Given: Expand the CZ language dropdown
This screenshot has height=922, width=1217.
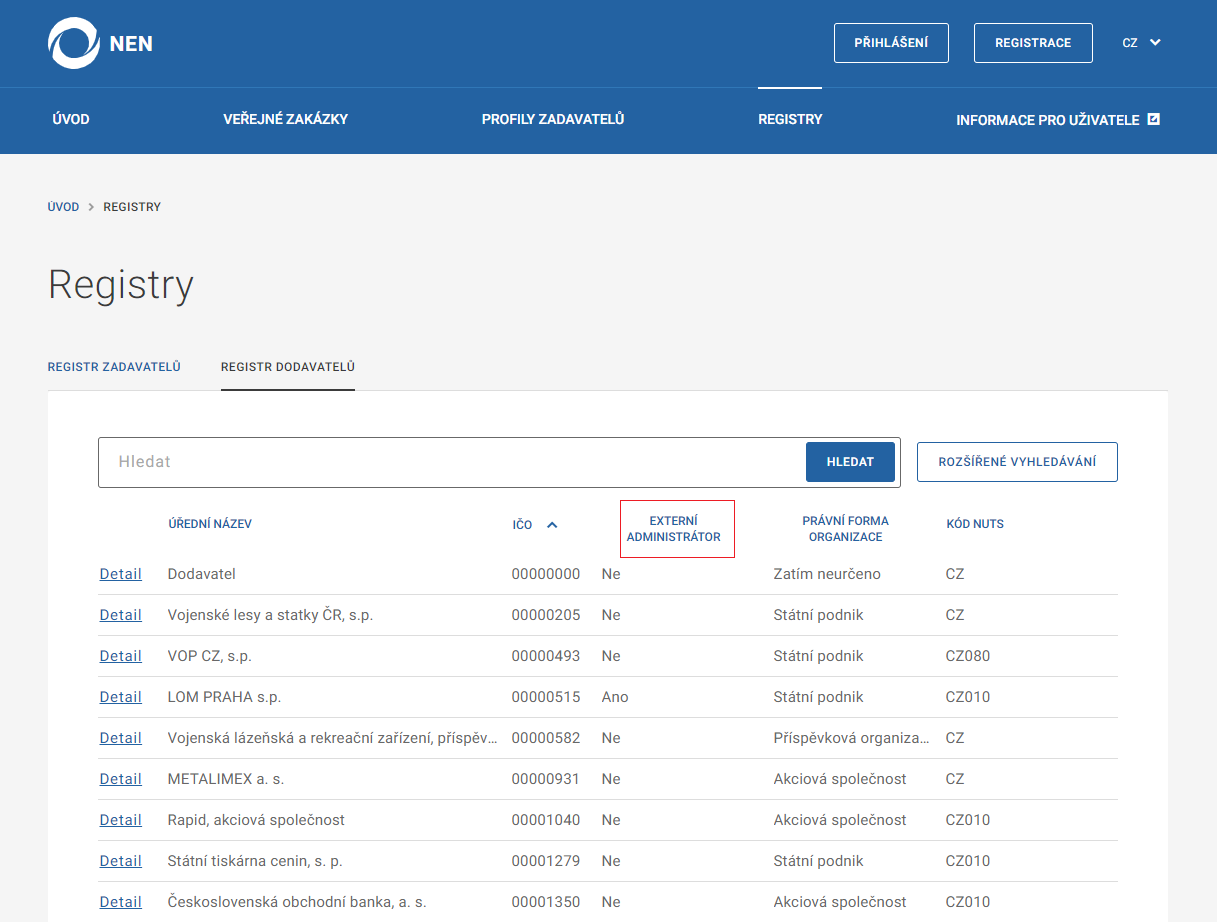Looking at the screenshot, I should (x=1141, y=43).
